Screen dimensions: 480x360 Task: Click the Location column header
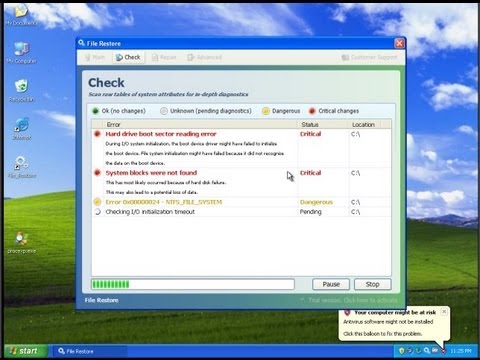(x=365, y=125)
